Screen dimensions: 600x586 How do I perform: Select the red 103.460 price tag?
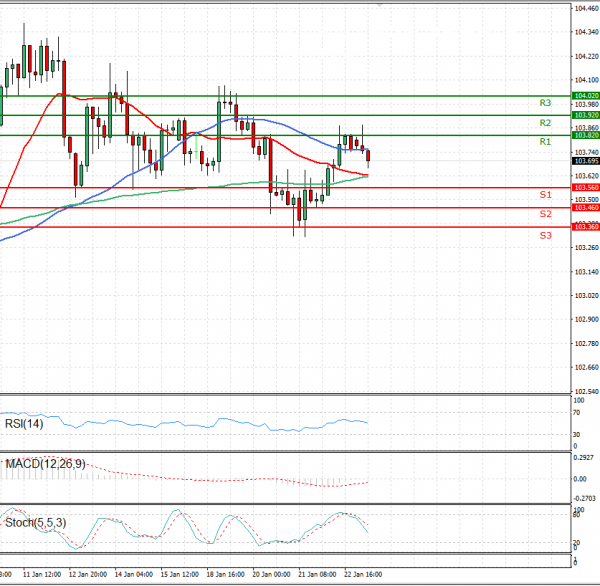[x=586, y=207]
